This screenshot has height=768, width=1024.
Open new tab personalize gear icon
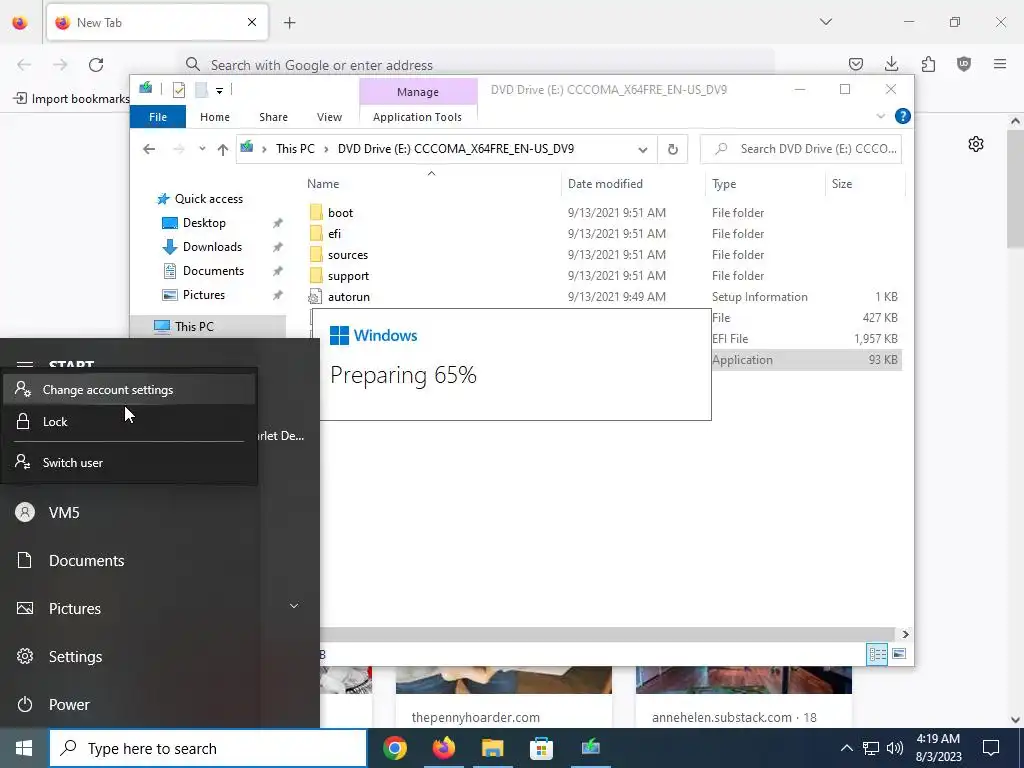coord(976,144)
